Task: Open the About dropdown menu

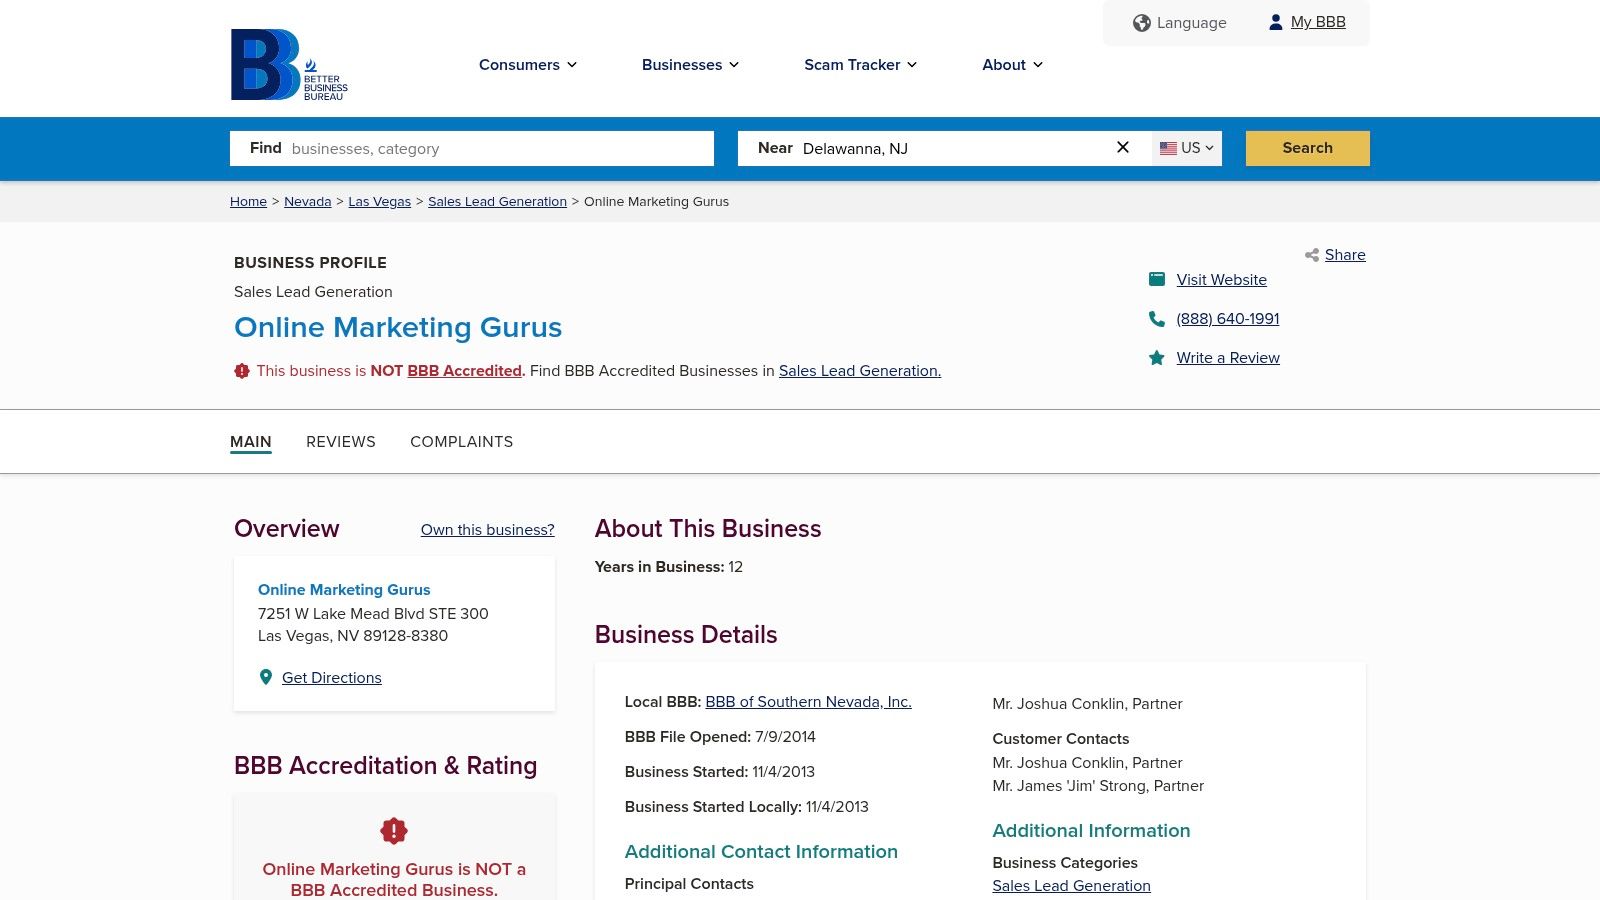Action: tap(1013, 65)
